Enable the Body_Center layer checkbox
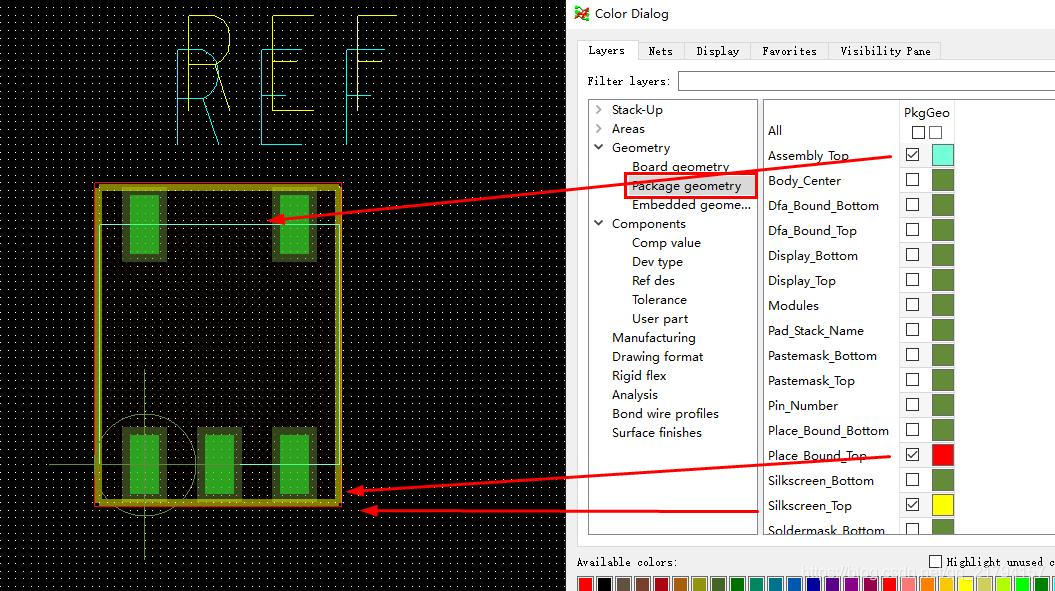 coord(912,180)
